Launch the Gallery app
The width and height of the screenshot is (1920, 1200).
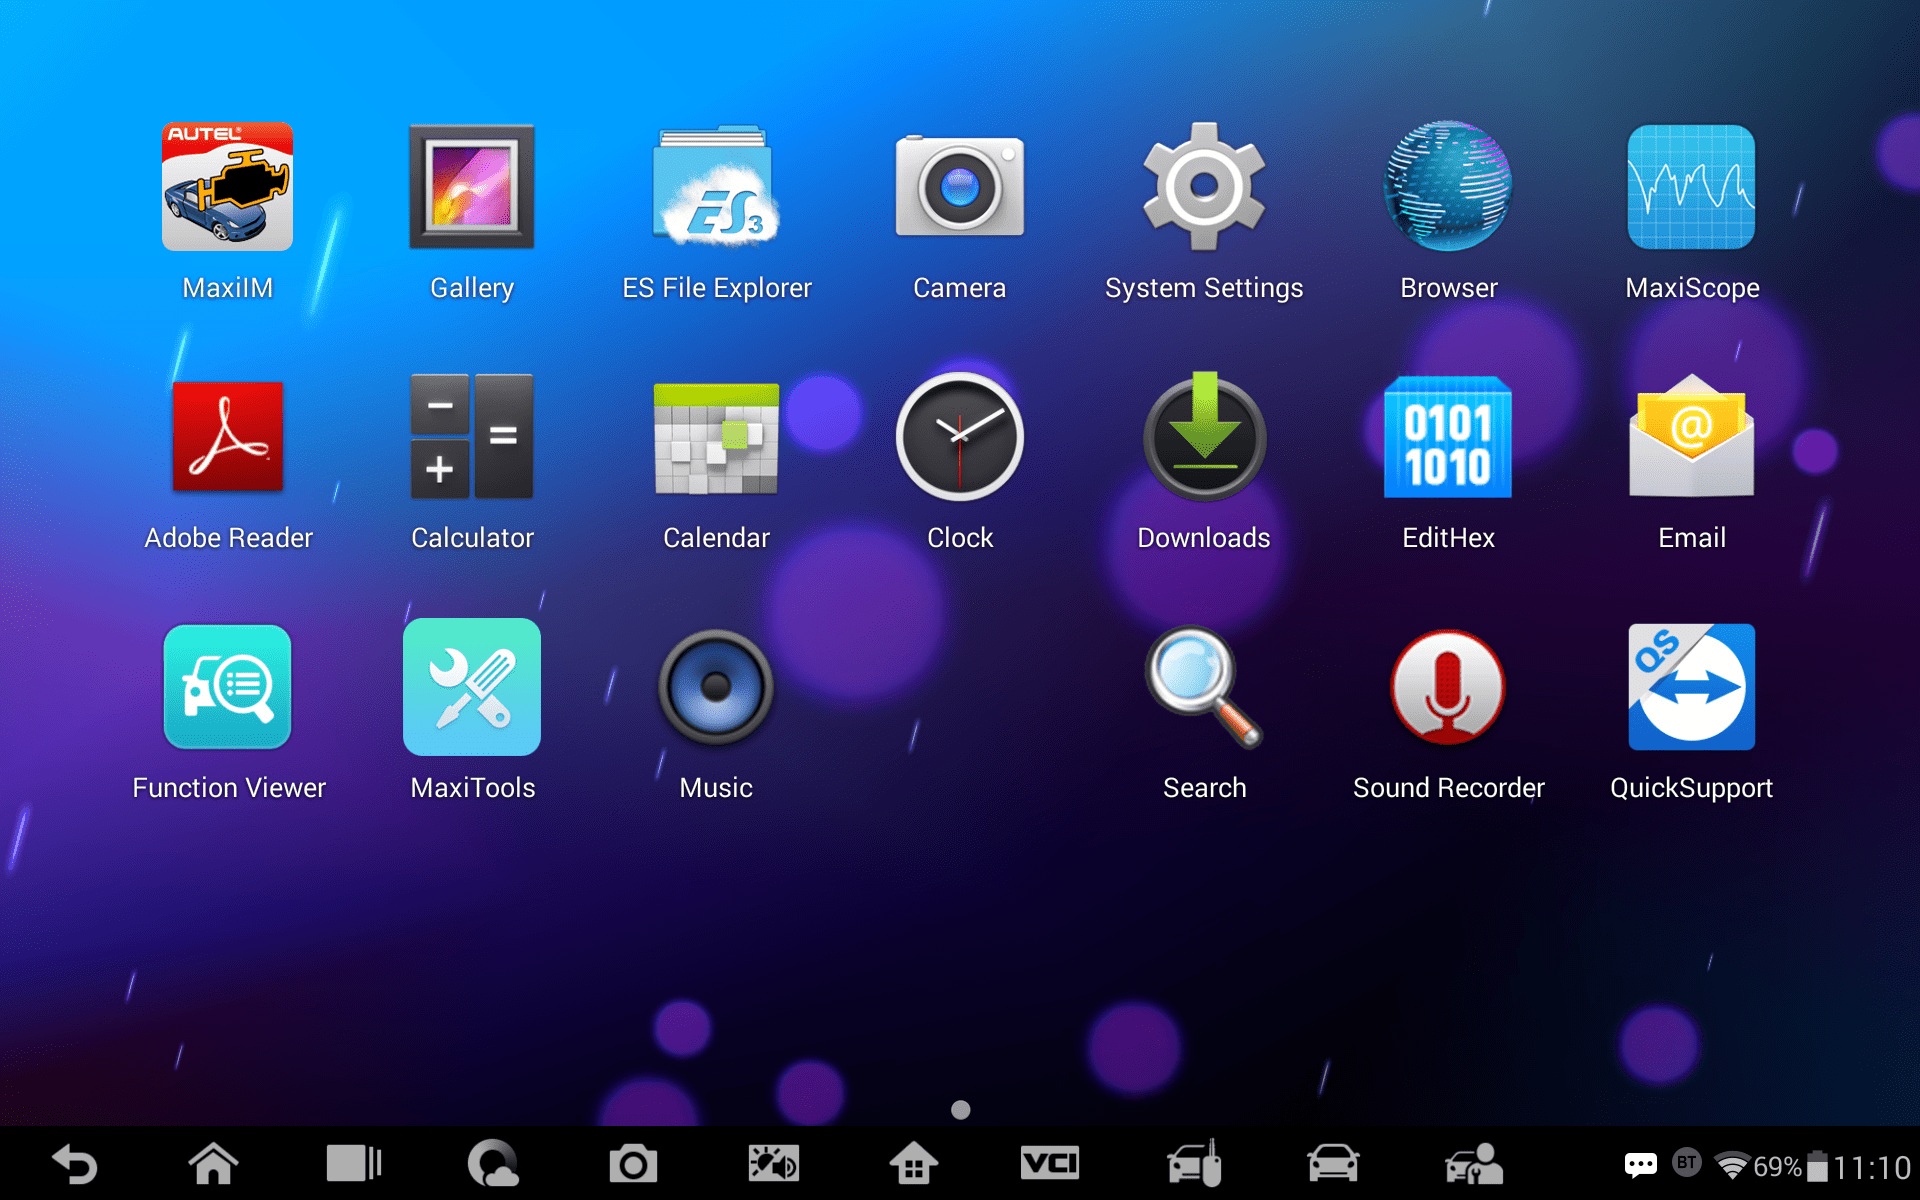tap(471, 187)
